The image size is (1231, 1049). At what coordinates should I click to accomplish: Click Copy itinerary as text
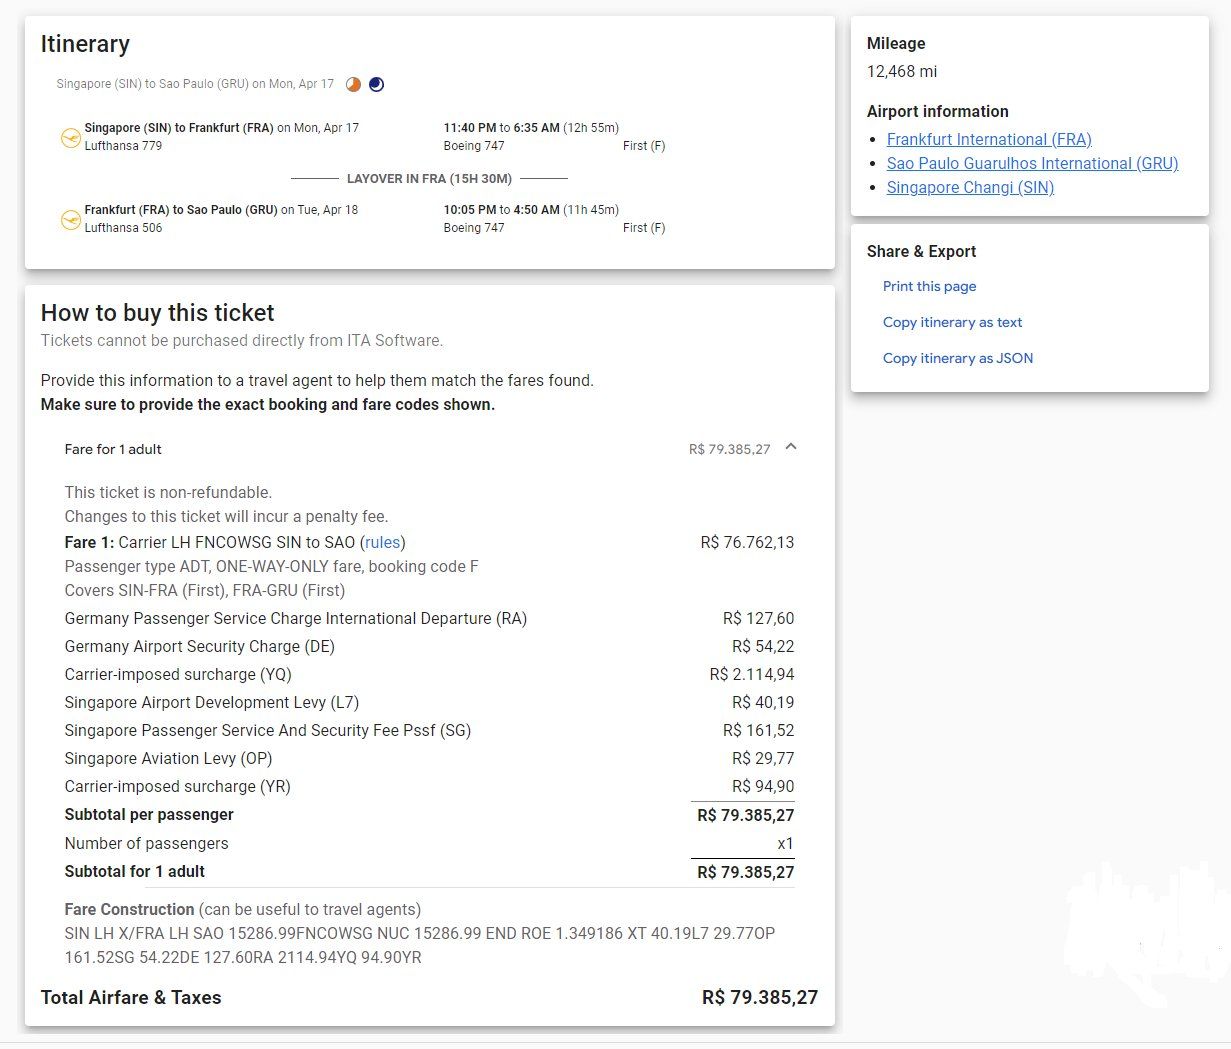[x=952, y=322]
